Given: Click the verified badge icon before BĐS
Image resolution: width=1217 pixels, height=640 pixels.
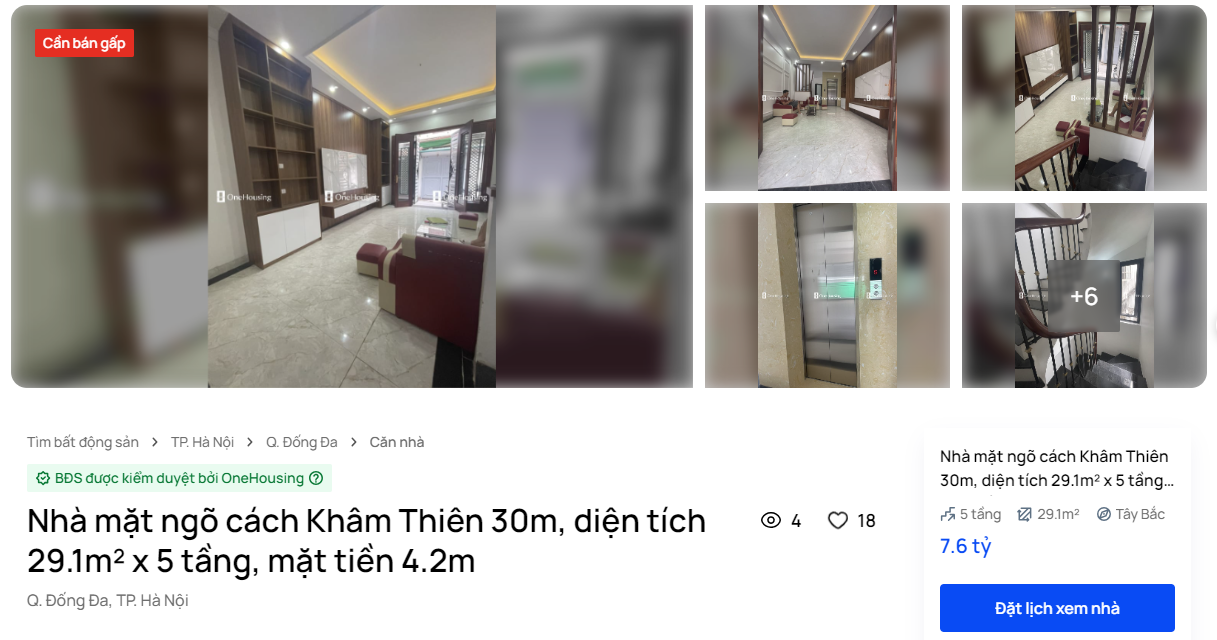Looking at the screenshot, I should [x=43, y=478].
